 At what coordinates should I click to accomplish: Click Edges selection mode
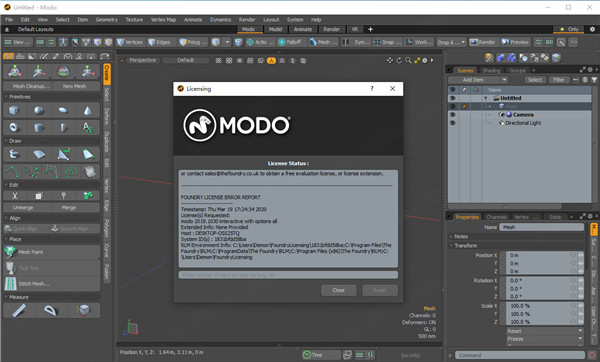[160, 42]
